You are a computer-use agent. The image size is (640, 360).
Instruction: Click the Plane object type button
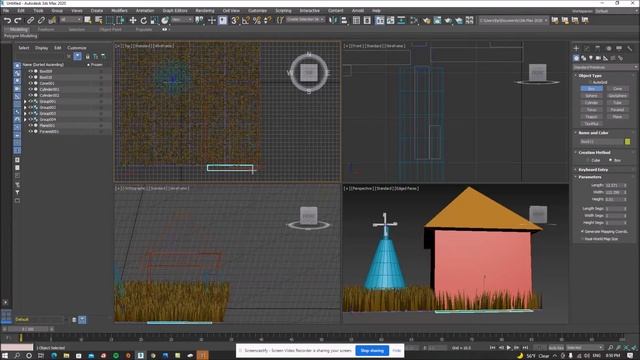click(x=617, y=117)
